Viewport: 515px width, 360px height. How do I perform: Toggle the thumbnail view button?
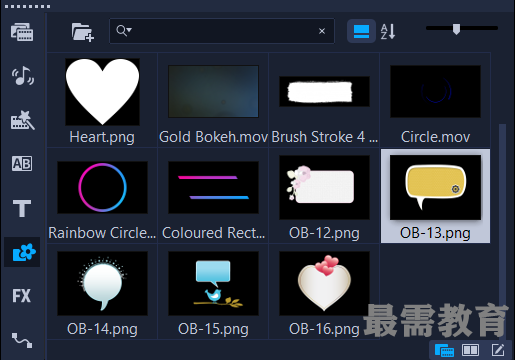tap(361, 31)
